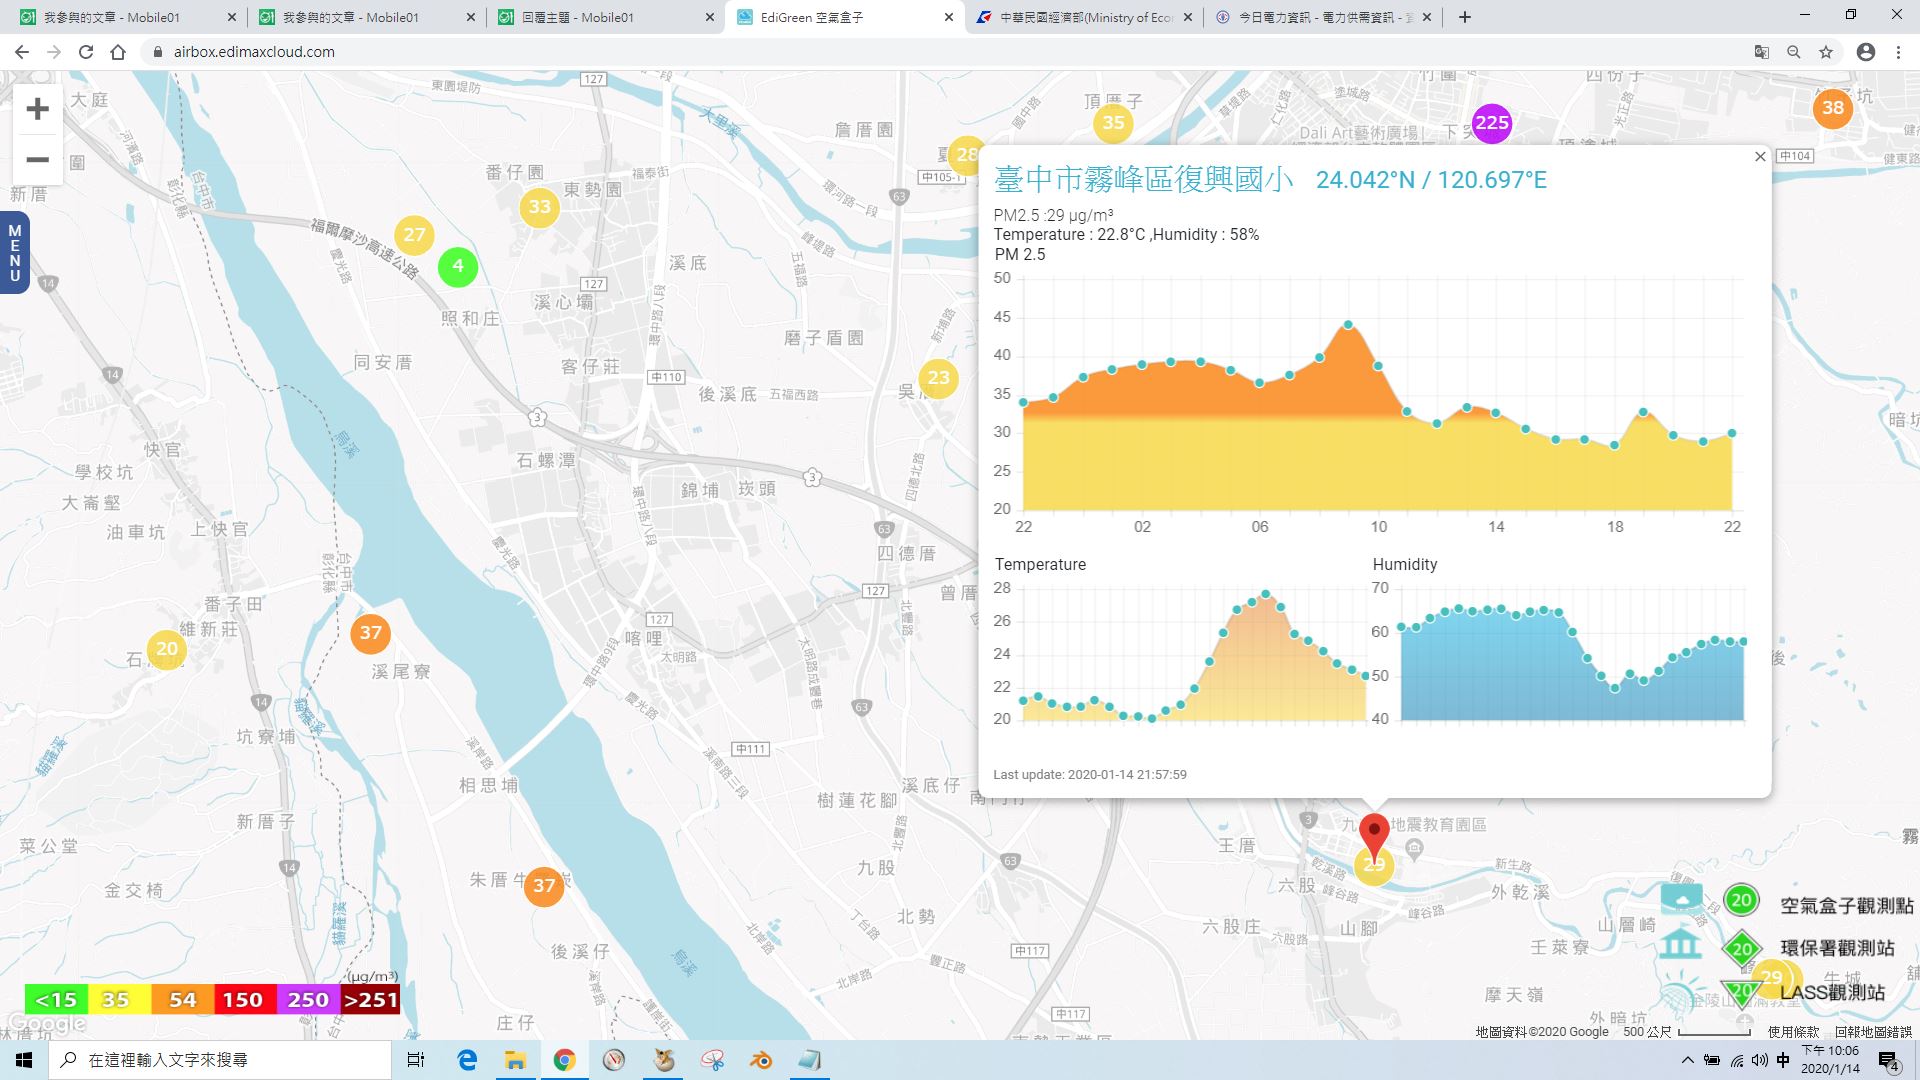This screenshot has width=1920, height=1080.
Task: Select the purple 225 sensor marker
Action: (x=1491, y=123)
